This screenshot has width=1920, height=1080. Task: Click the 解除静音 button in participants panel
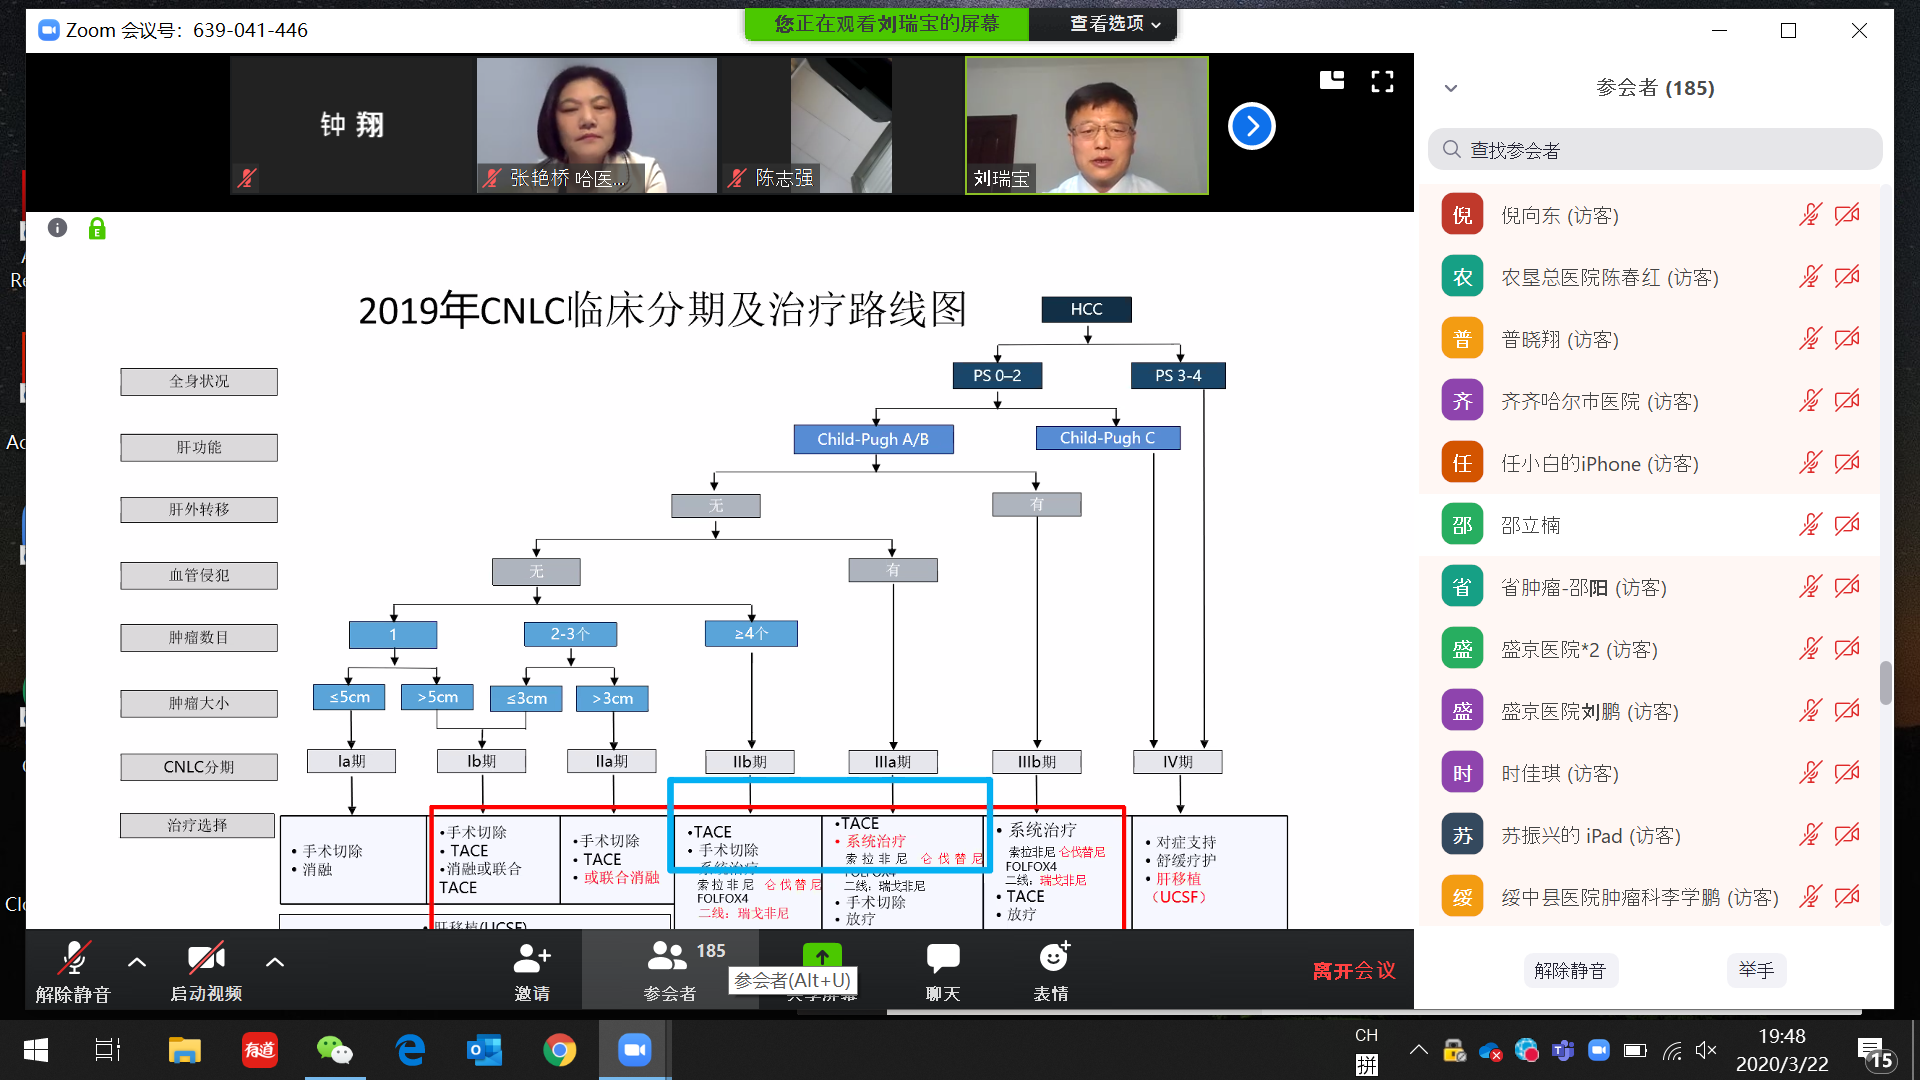tap(1570, 970)
